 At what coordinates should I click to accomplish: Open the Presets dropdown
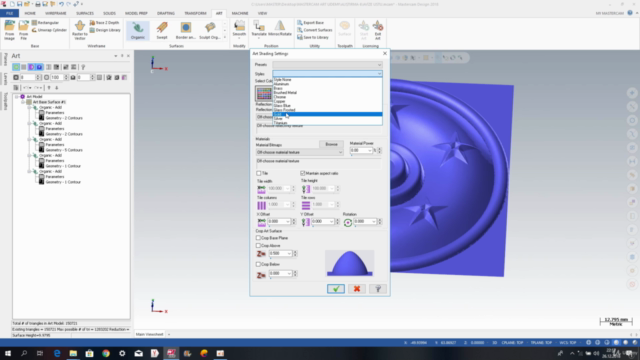coord(327,65)
